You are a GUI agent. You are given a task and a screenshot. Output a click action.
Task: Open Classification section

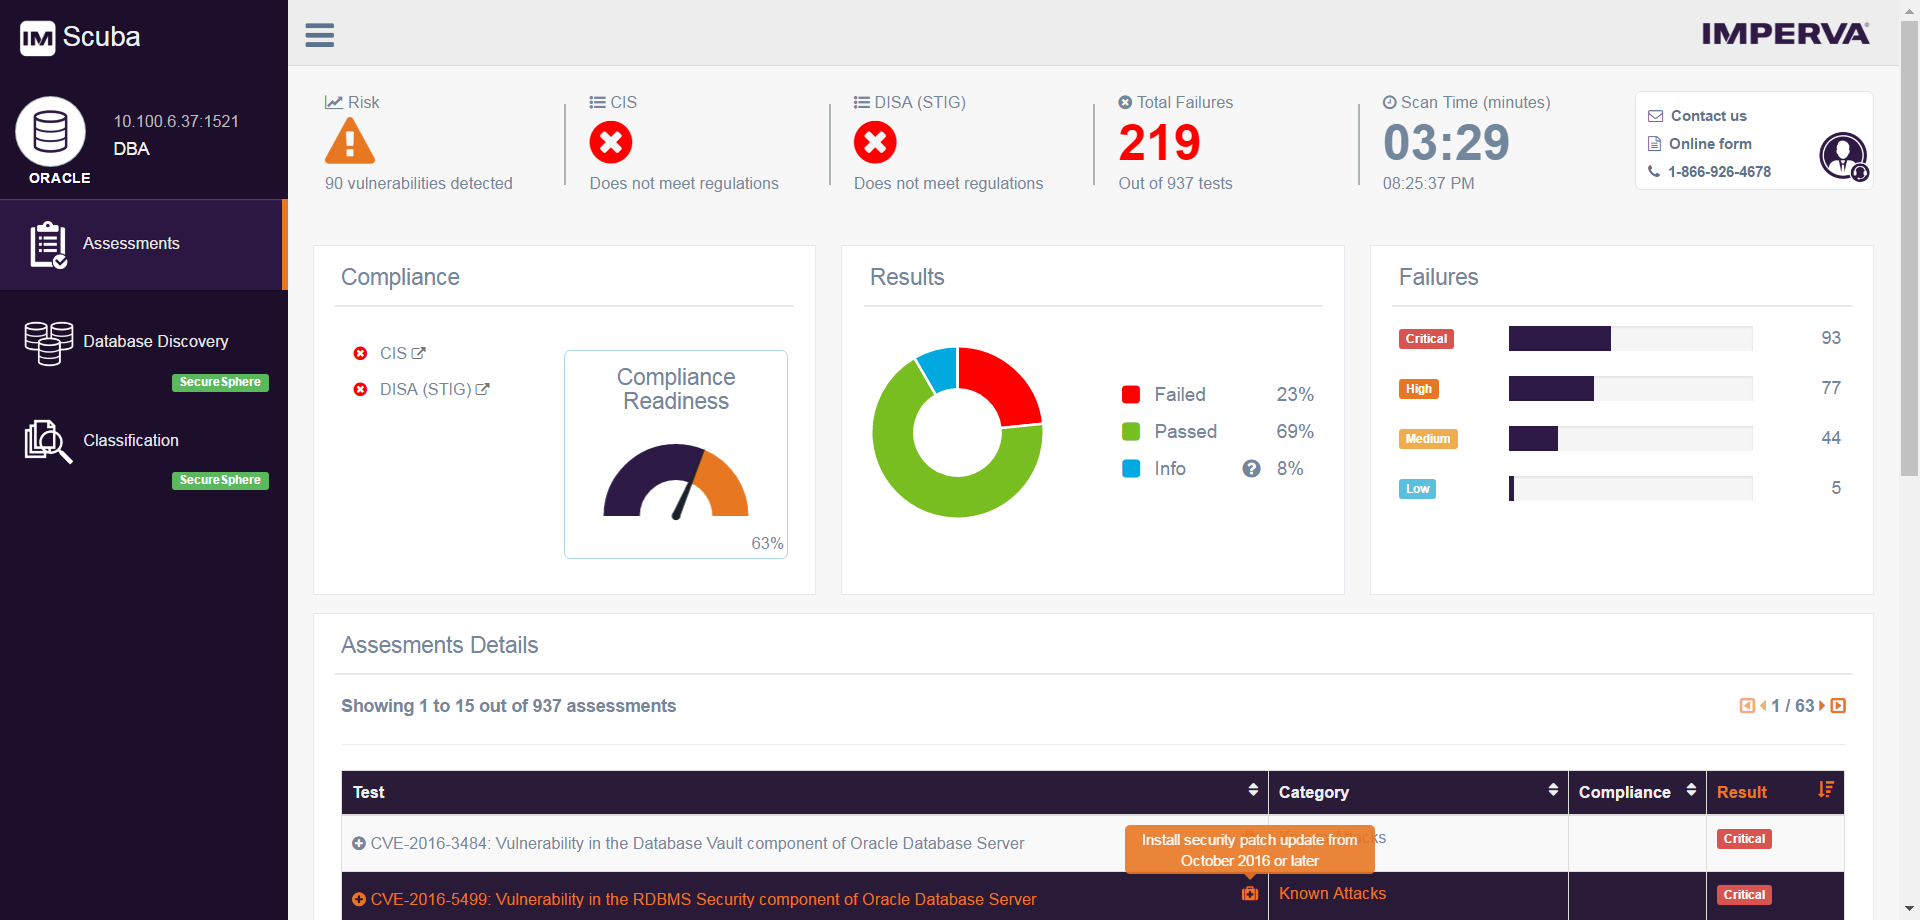[131, 440]
